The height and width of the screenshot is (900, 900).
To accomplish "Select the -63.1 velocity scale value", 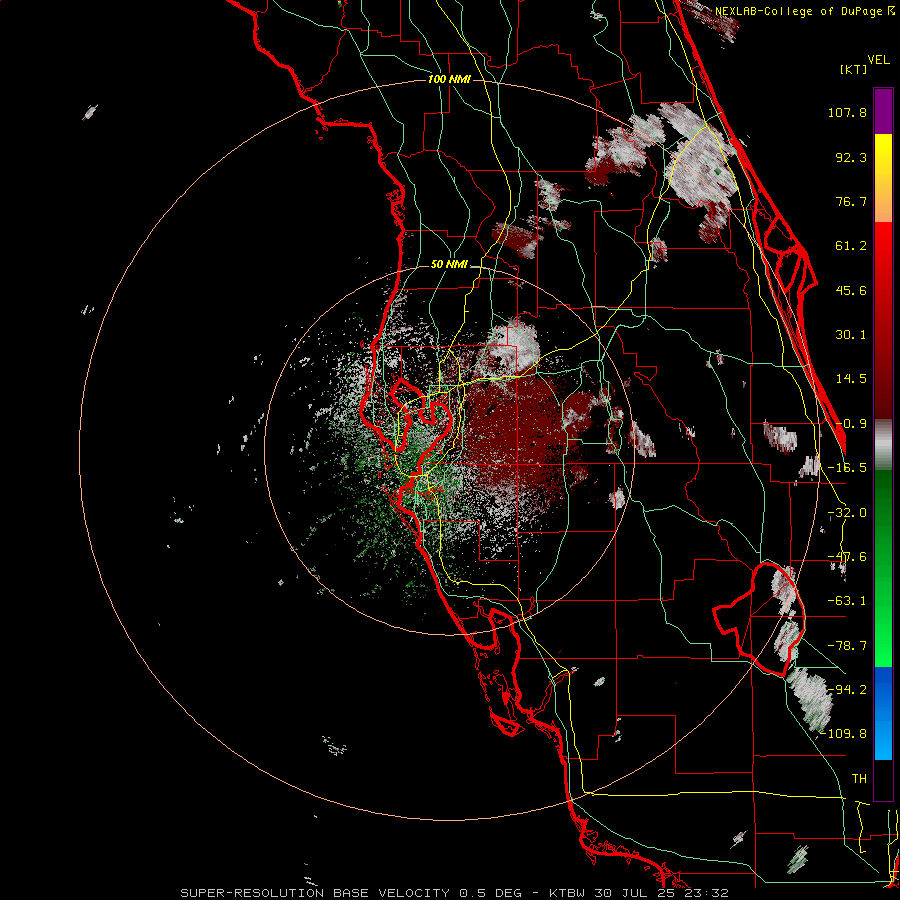I will (x=847, y=601).
